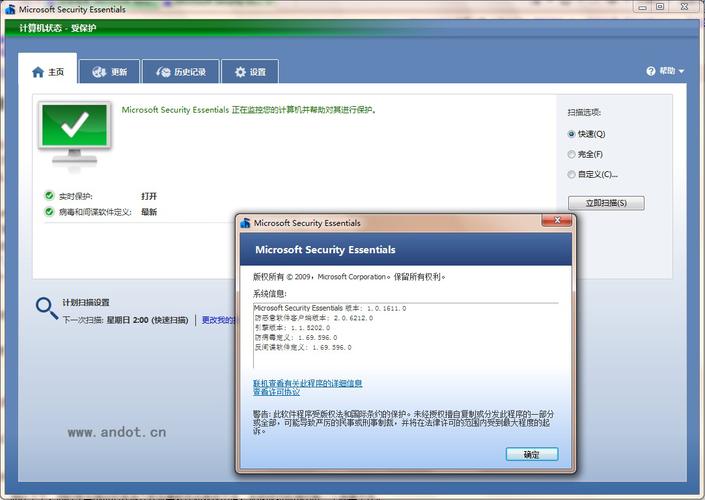Start scan with 立即扫描(S) button
The width and height of the screenshot is (705, 500).
click(606, 203)
